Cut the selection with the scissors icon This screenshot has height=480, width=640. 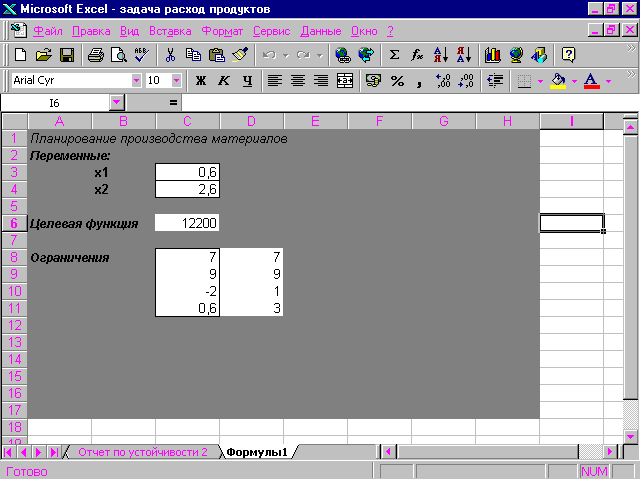[x=170, y=55]
